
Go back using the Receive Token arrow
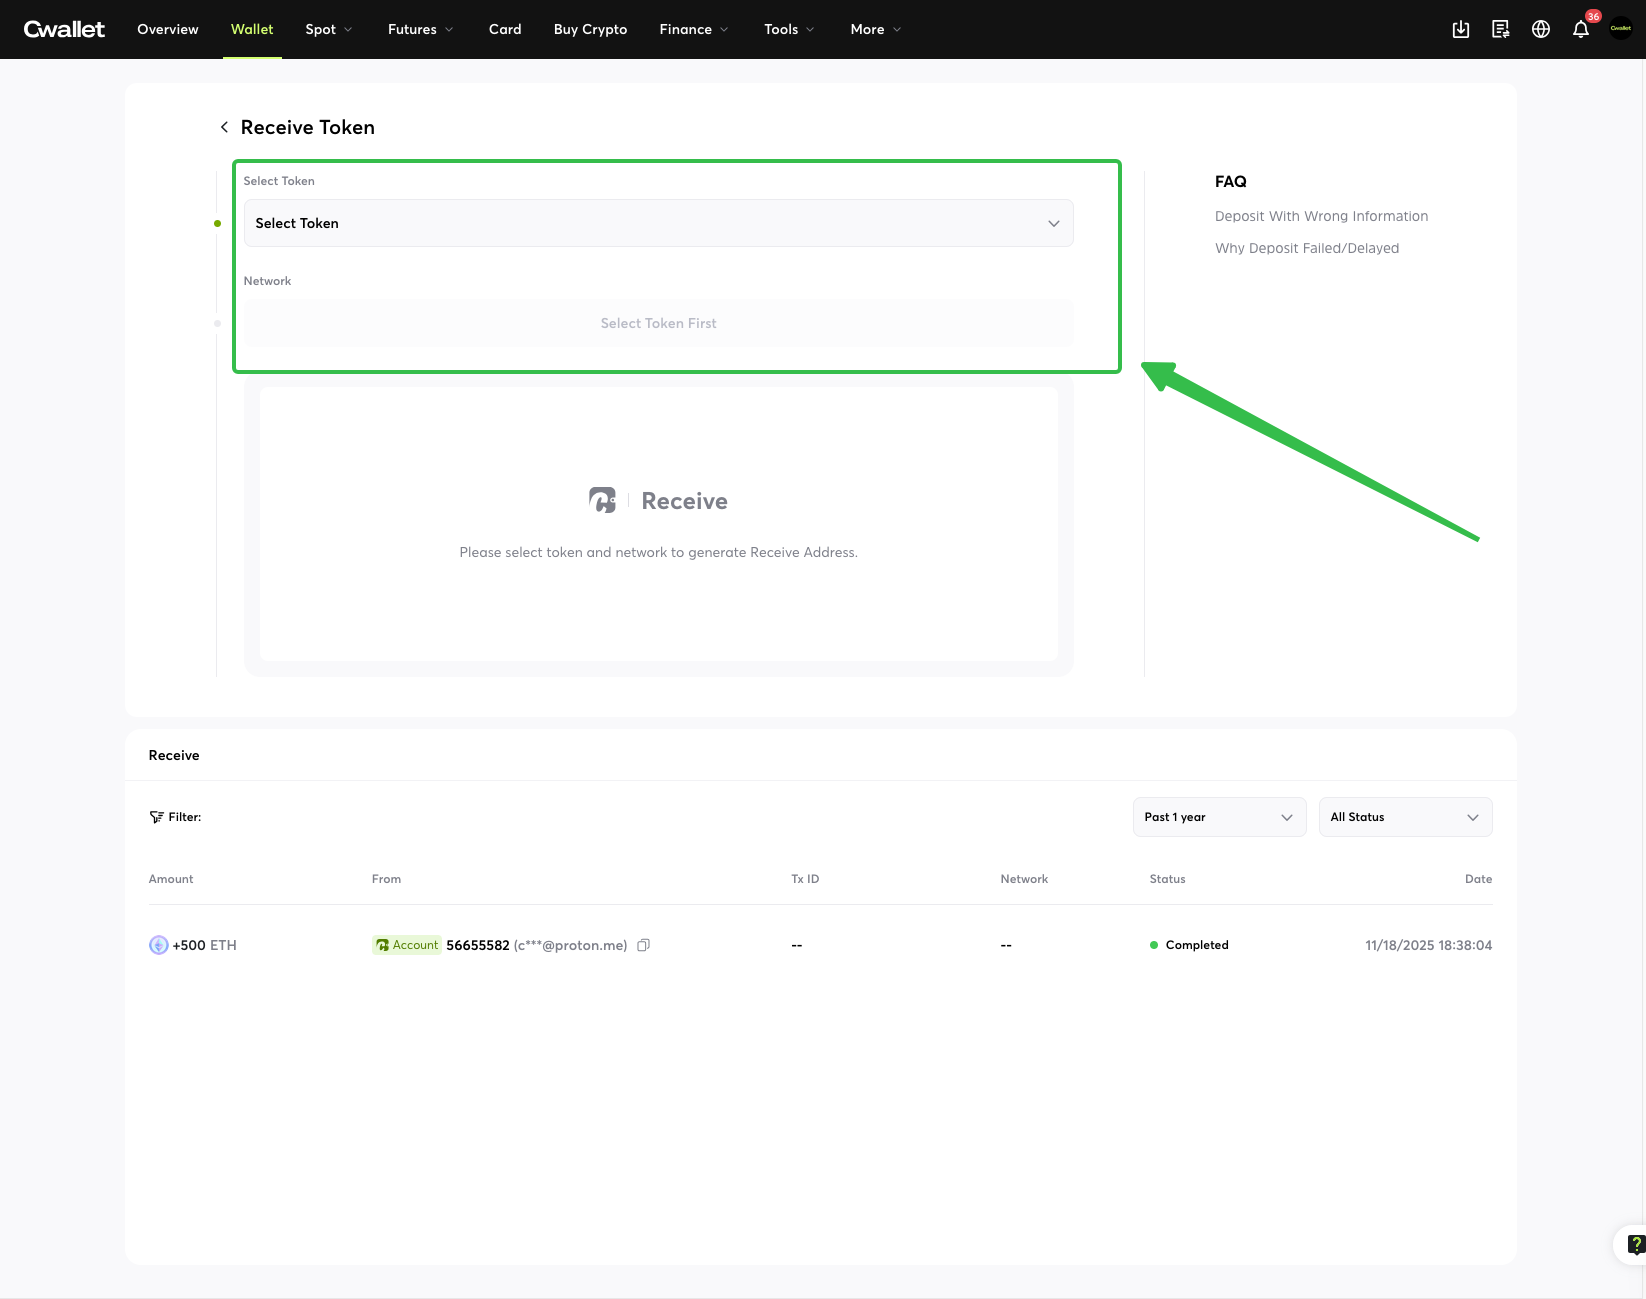[x=224, y=127]
